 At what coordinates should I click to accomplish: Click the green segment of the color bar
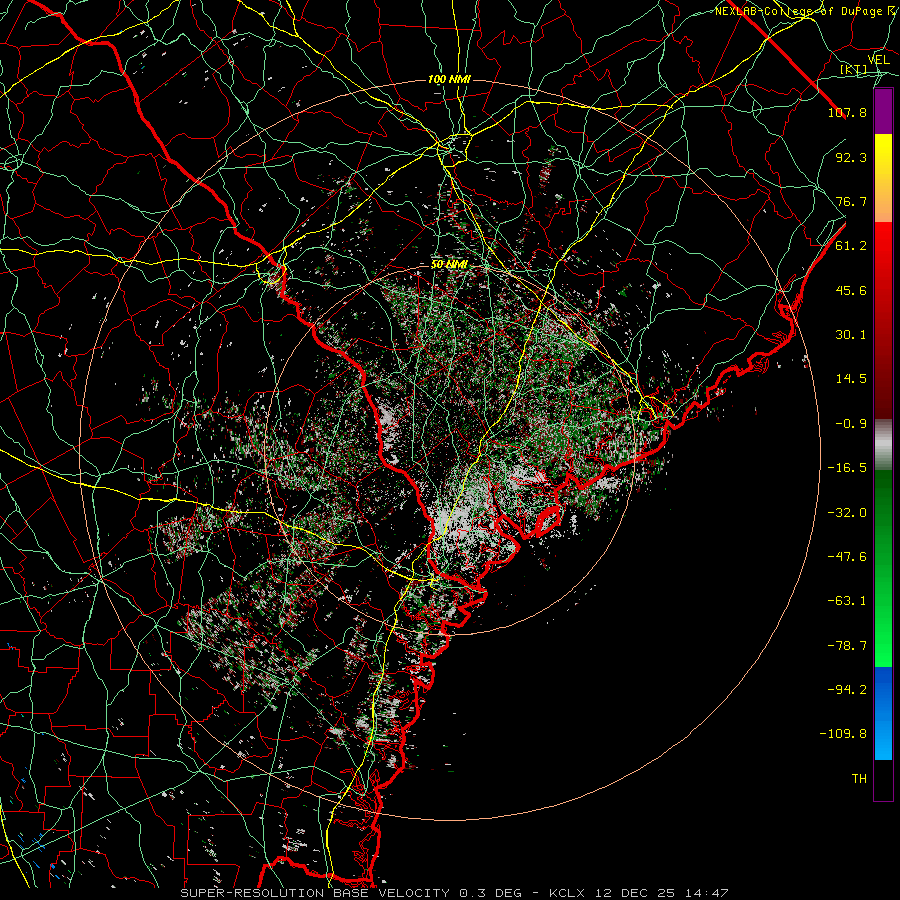pos(883,568)
